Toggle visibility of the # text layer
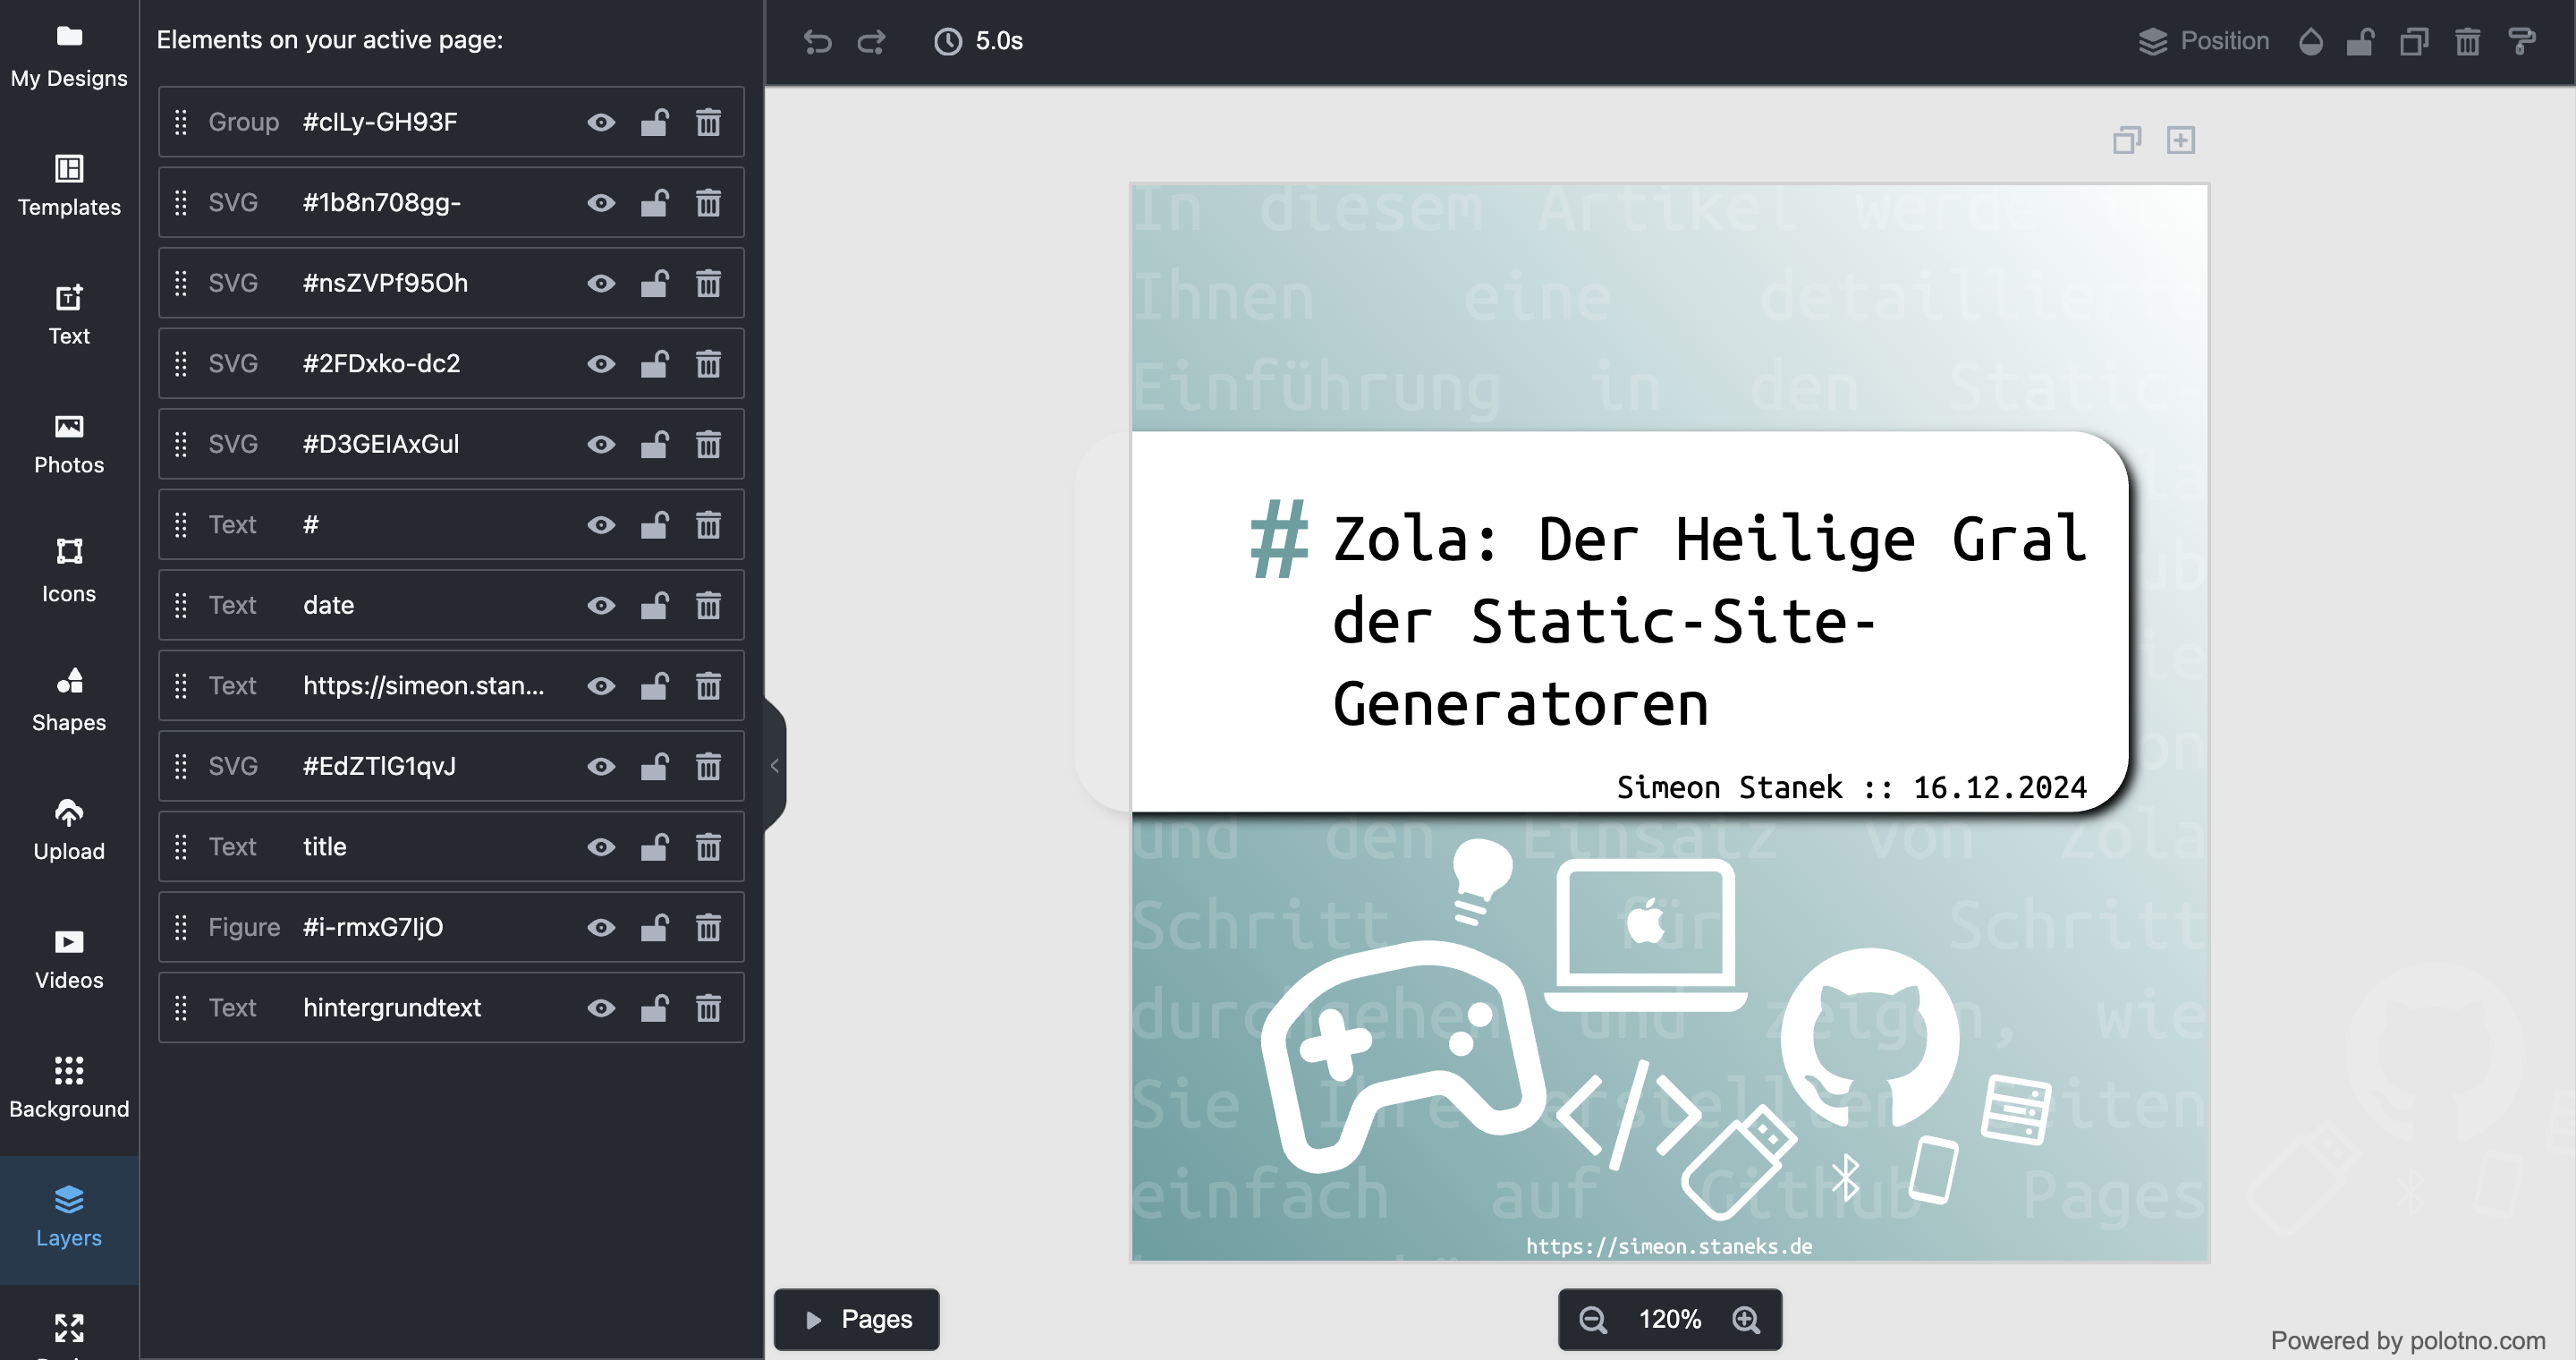 coord(601,525)
